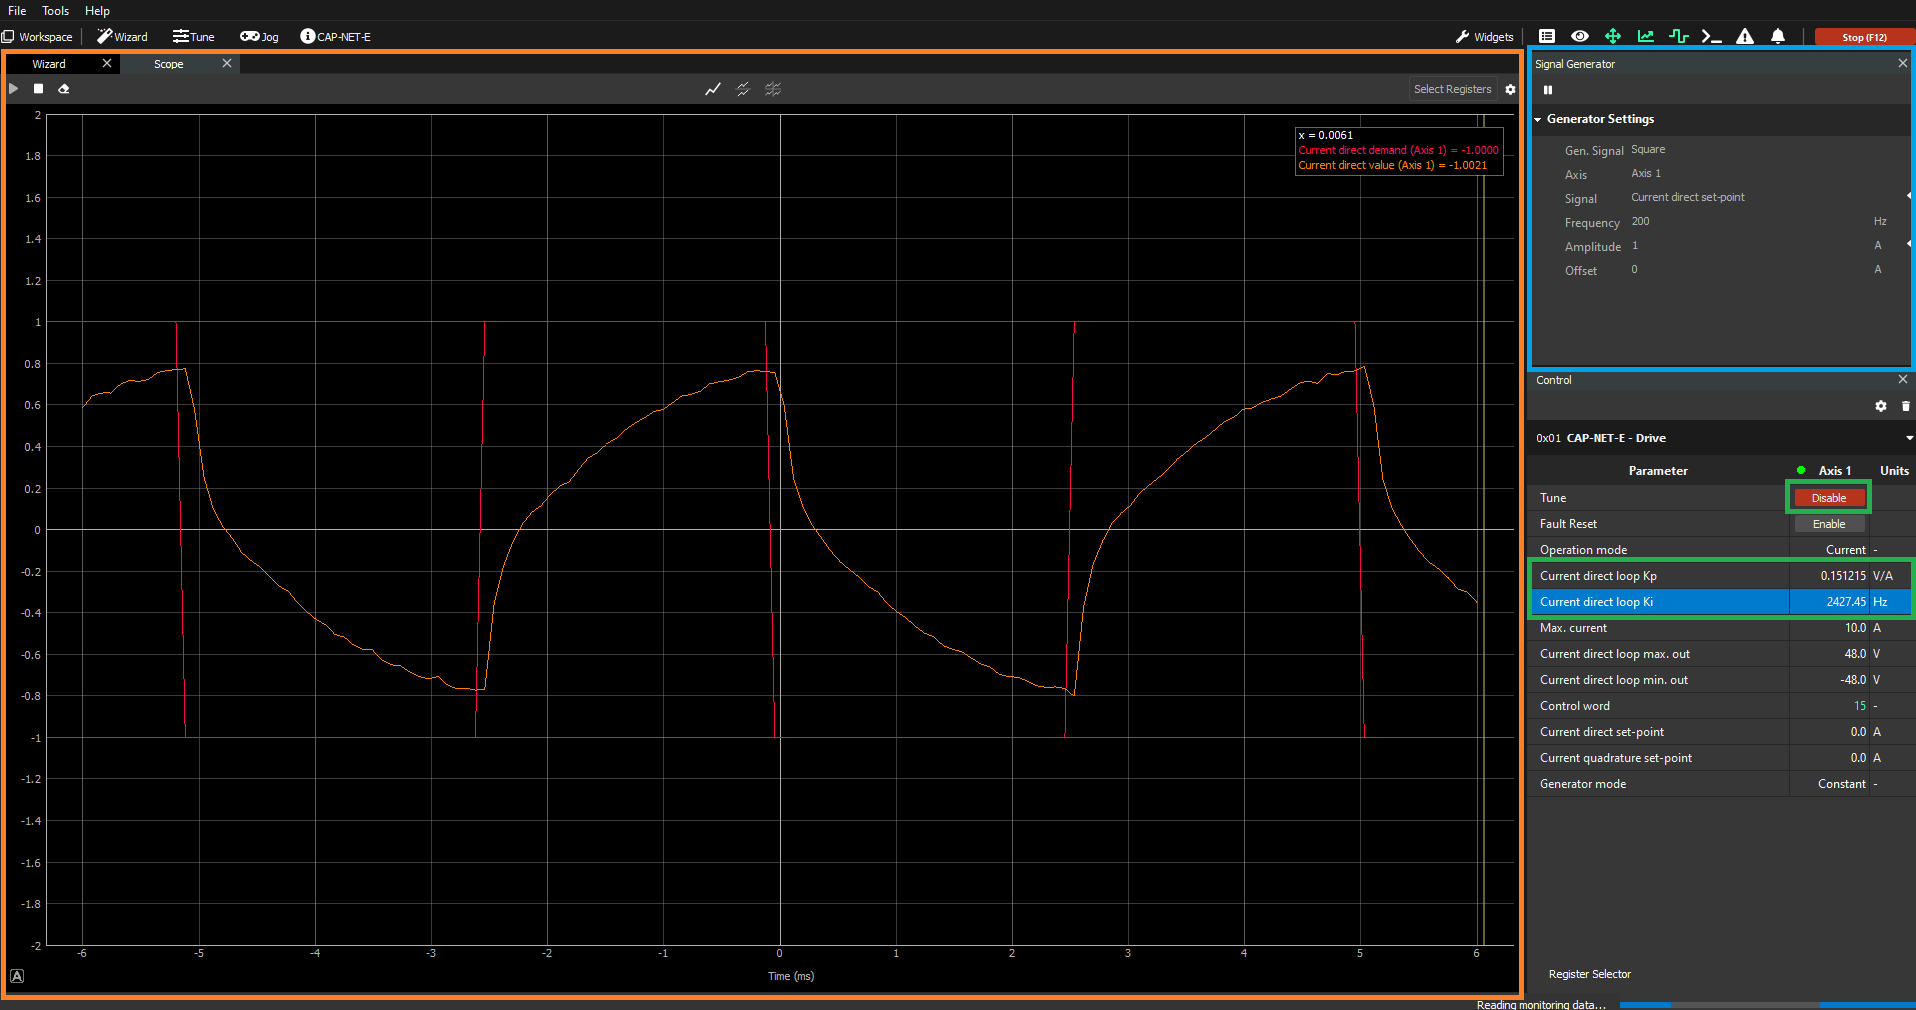Click the Current direct loop Kp value field
The image size is (1916, 1010).
1828,576
